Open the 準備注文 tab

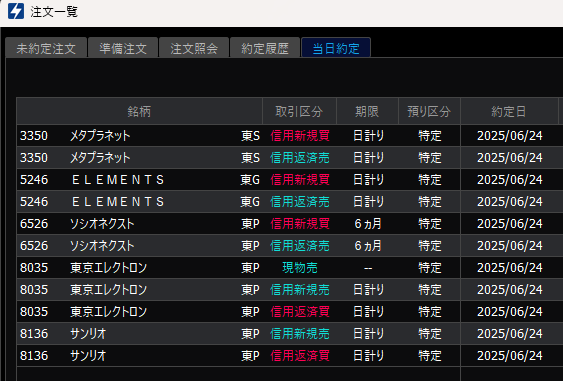point(123,48)
